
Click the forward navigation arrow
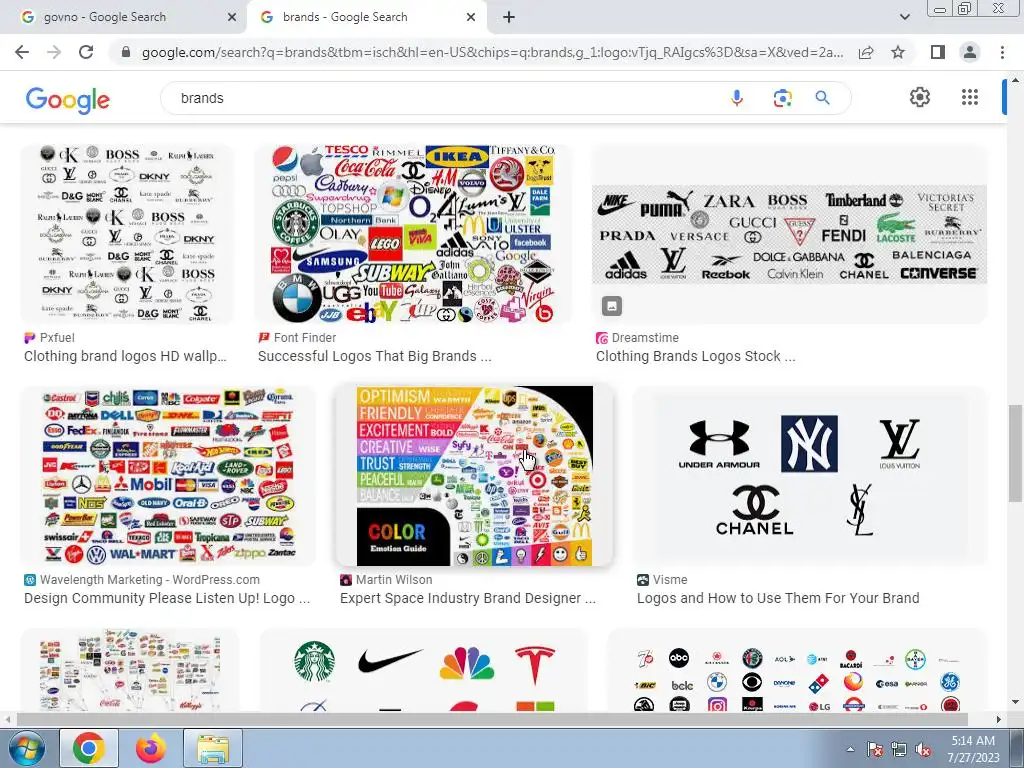point(54,52)
